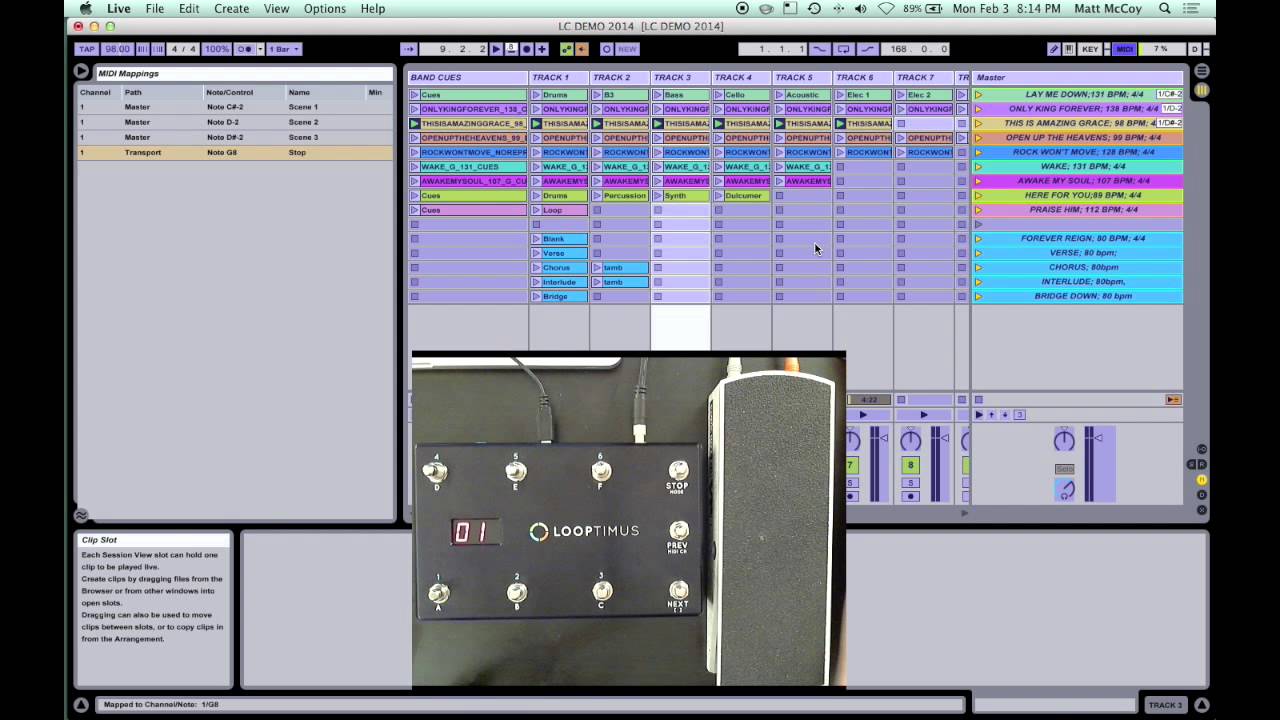Click the round icon above the yellow view button
Image resolution: width=1280 pixels, height=720 pixels.
coord(1201,72)
